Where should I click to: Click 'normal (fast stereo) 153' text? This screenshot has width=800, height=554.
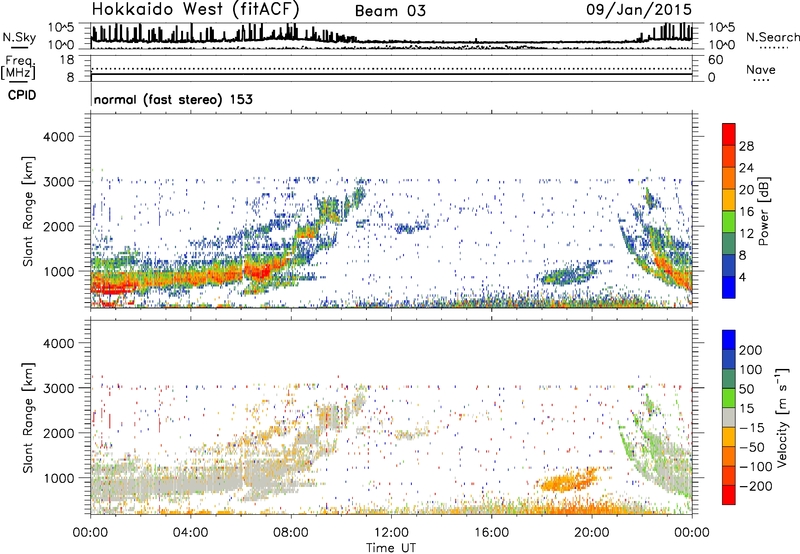173,99
